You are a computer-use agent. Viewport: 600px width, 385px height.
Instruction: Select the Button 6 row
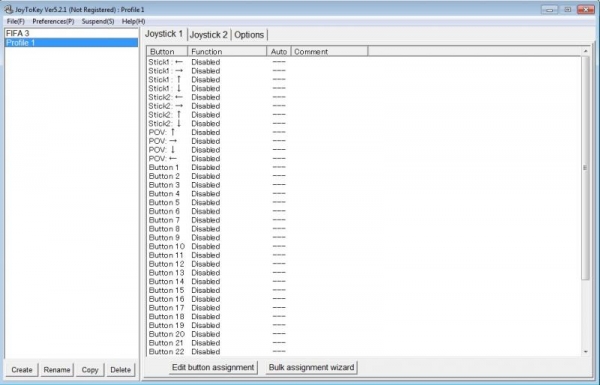point(364,212)
